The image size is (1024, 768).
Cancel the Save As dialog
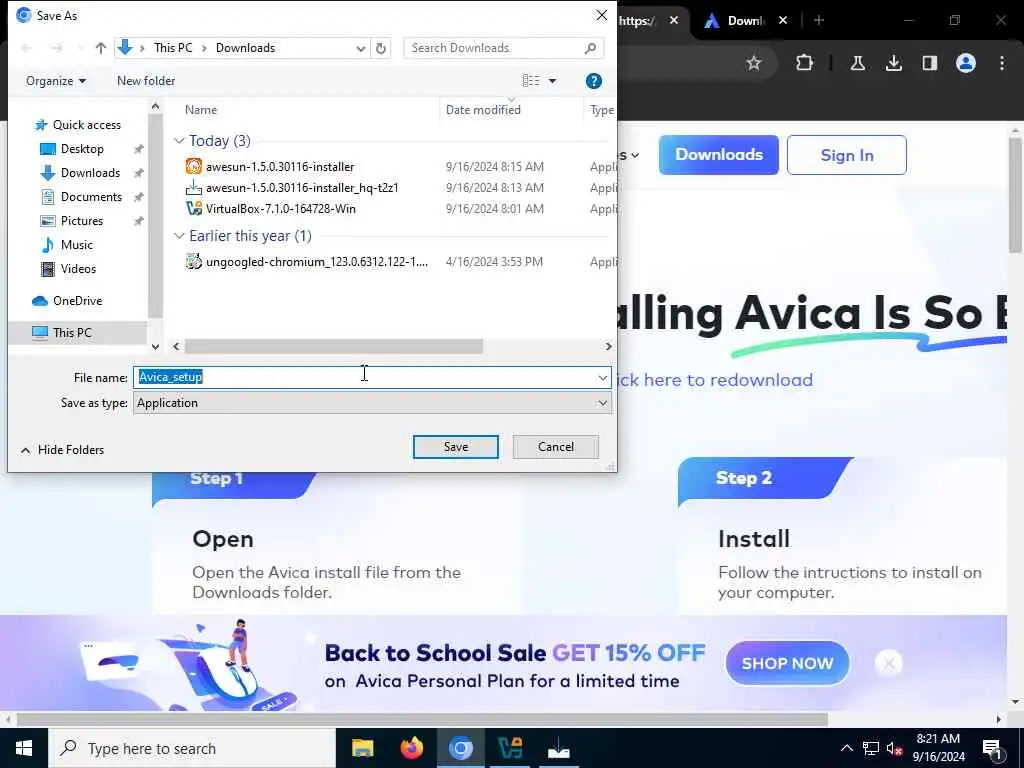pos(556,447)
